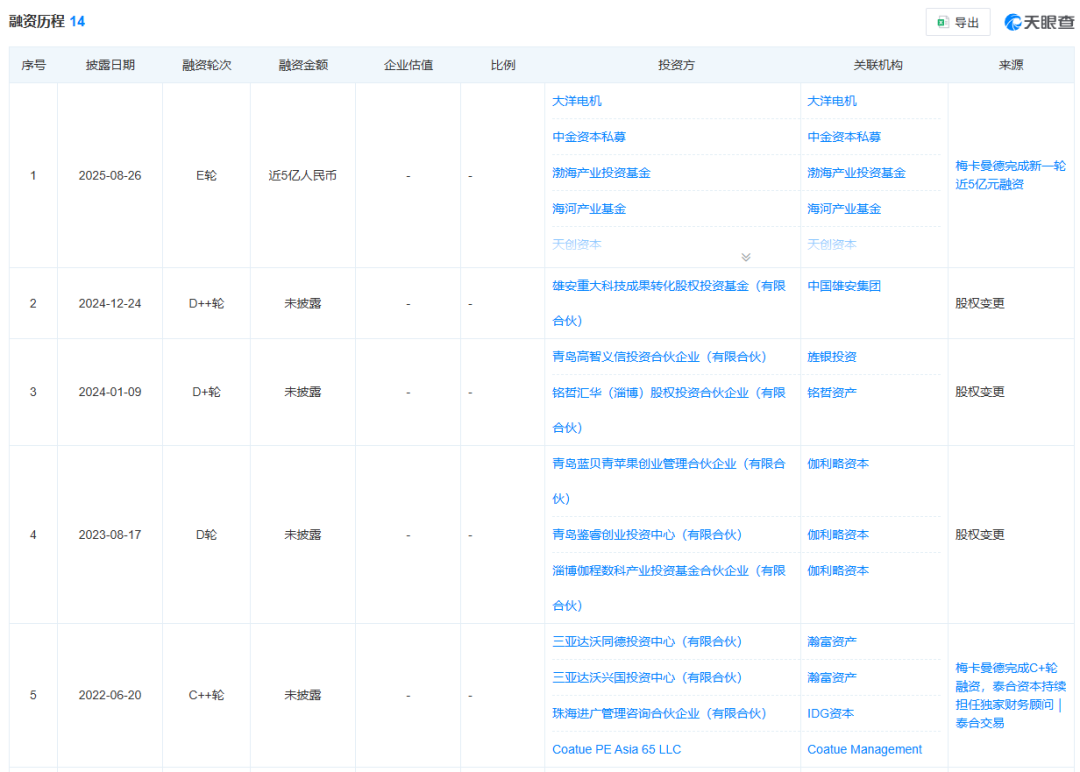Open 渤海产业投资基金 in the 关联机构 column
Image resolution: width=1080 pixels, height=772 pixels.
pyautogui.click(x=856, y=173)
